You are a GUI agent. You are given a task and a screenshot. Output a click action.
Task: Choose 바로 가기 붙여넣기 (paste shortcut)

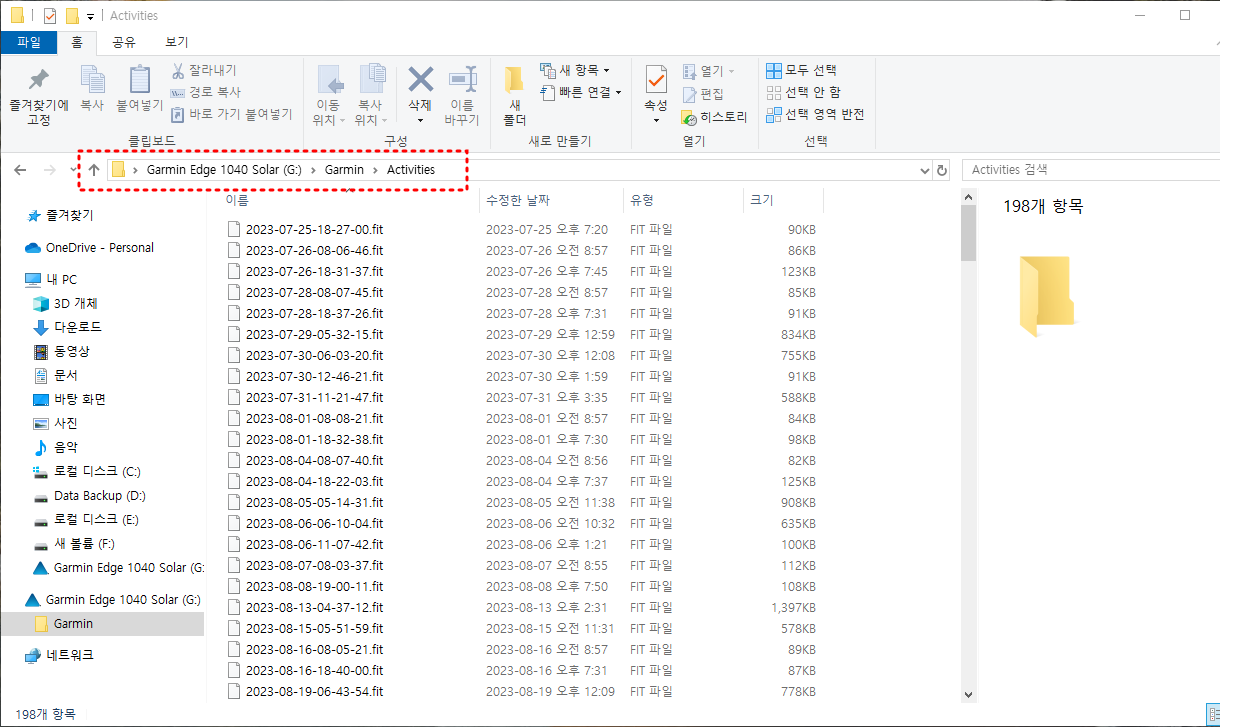[x=231, y=114]
